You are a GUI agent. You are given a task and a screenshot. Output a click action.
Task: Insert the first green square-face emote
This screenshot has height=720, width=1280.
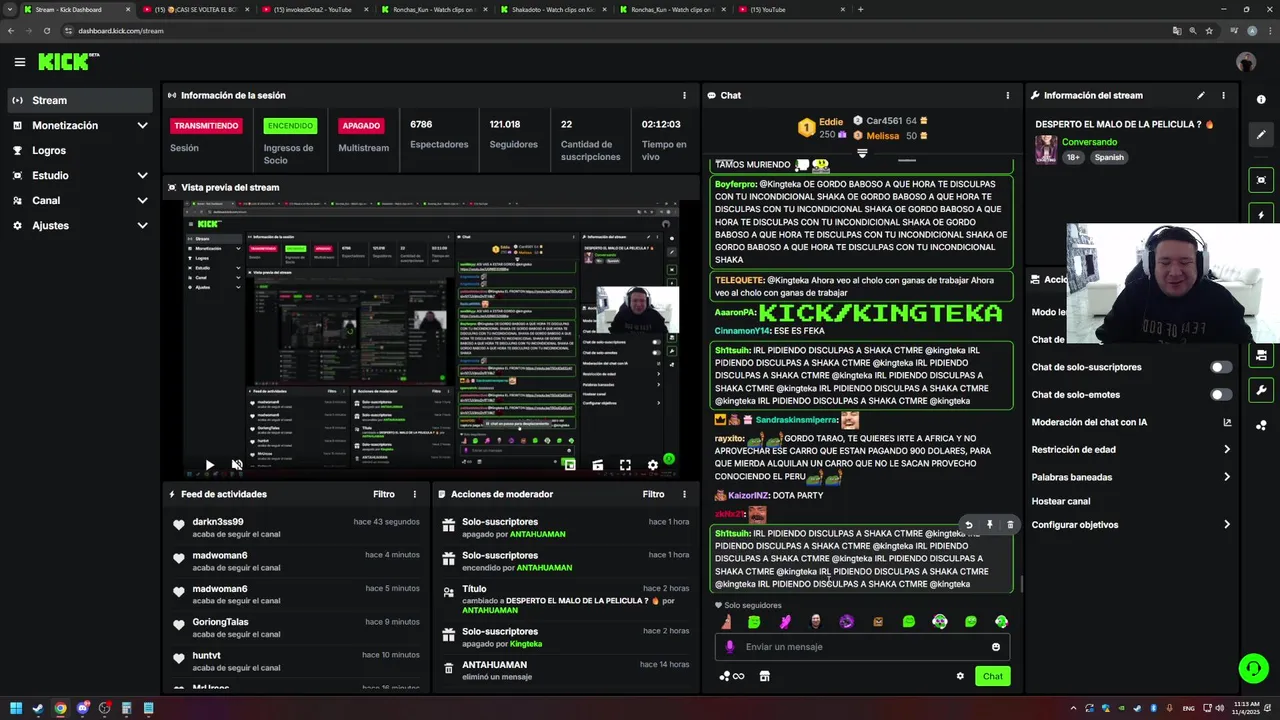[754, 622]
